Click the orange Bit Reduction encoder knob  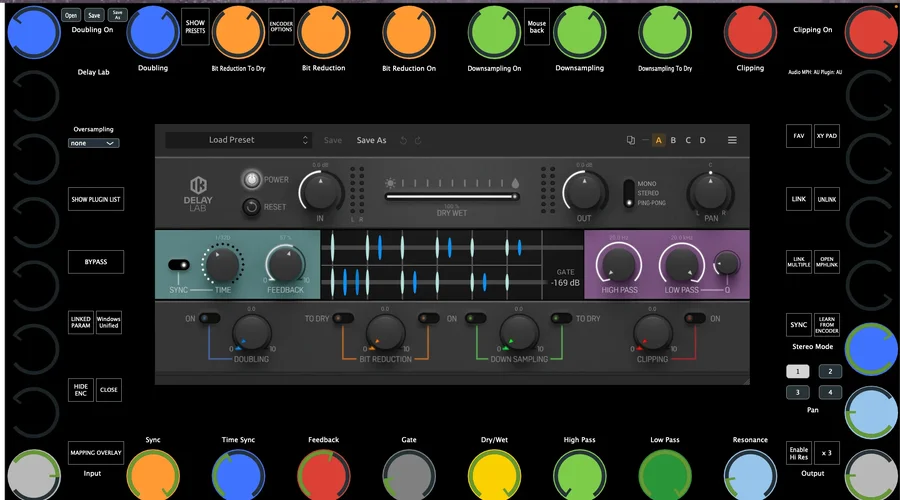point(324,32)
